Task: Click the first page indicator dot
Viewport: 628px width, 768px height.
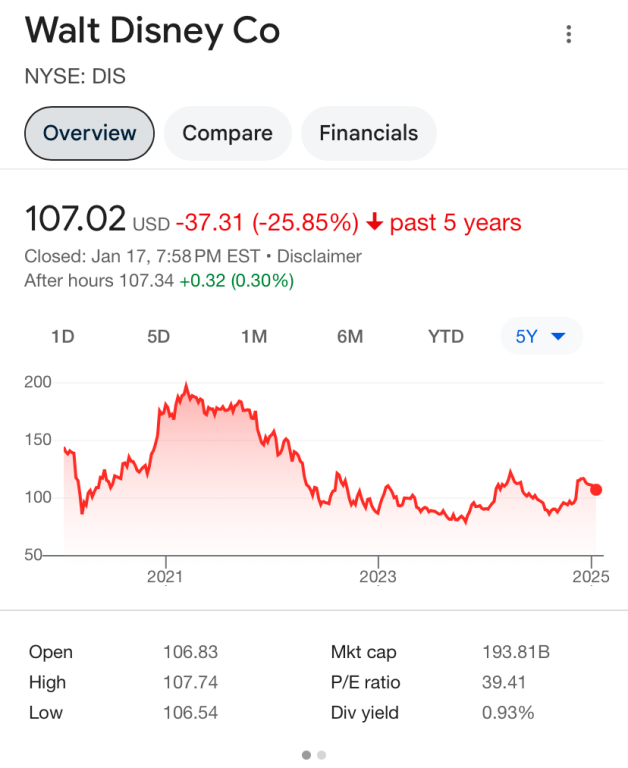Action: click(x=306, y=755)
